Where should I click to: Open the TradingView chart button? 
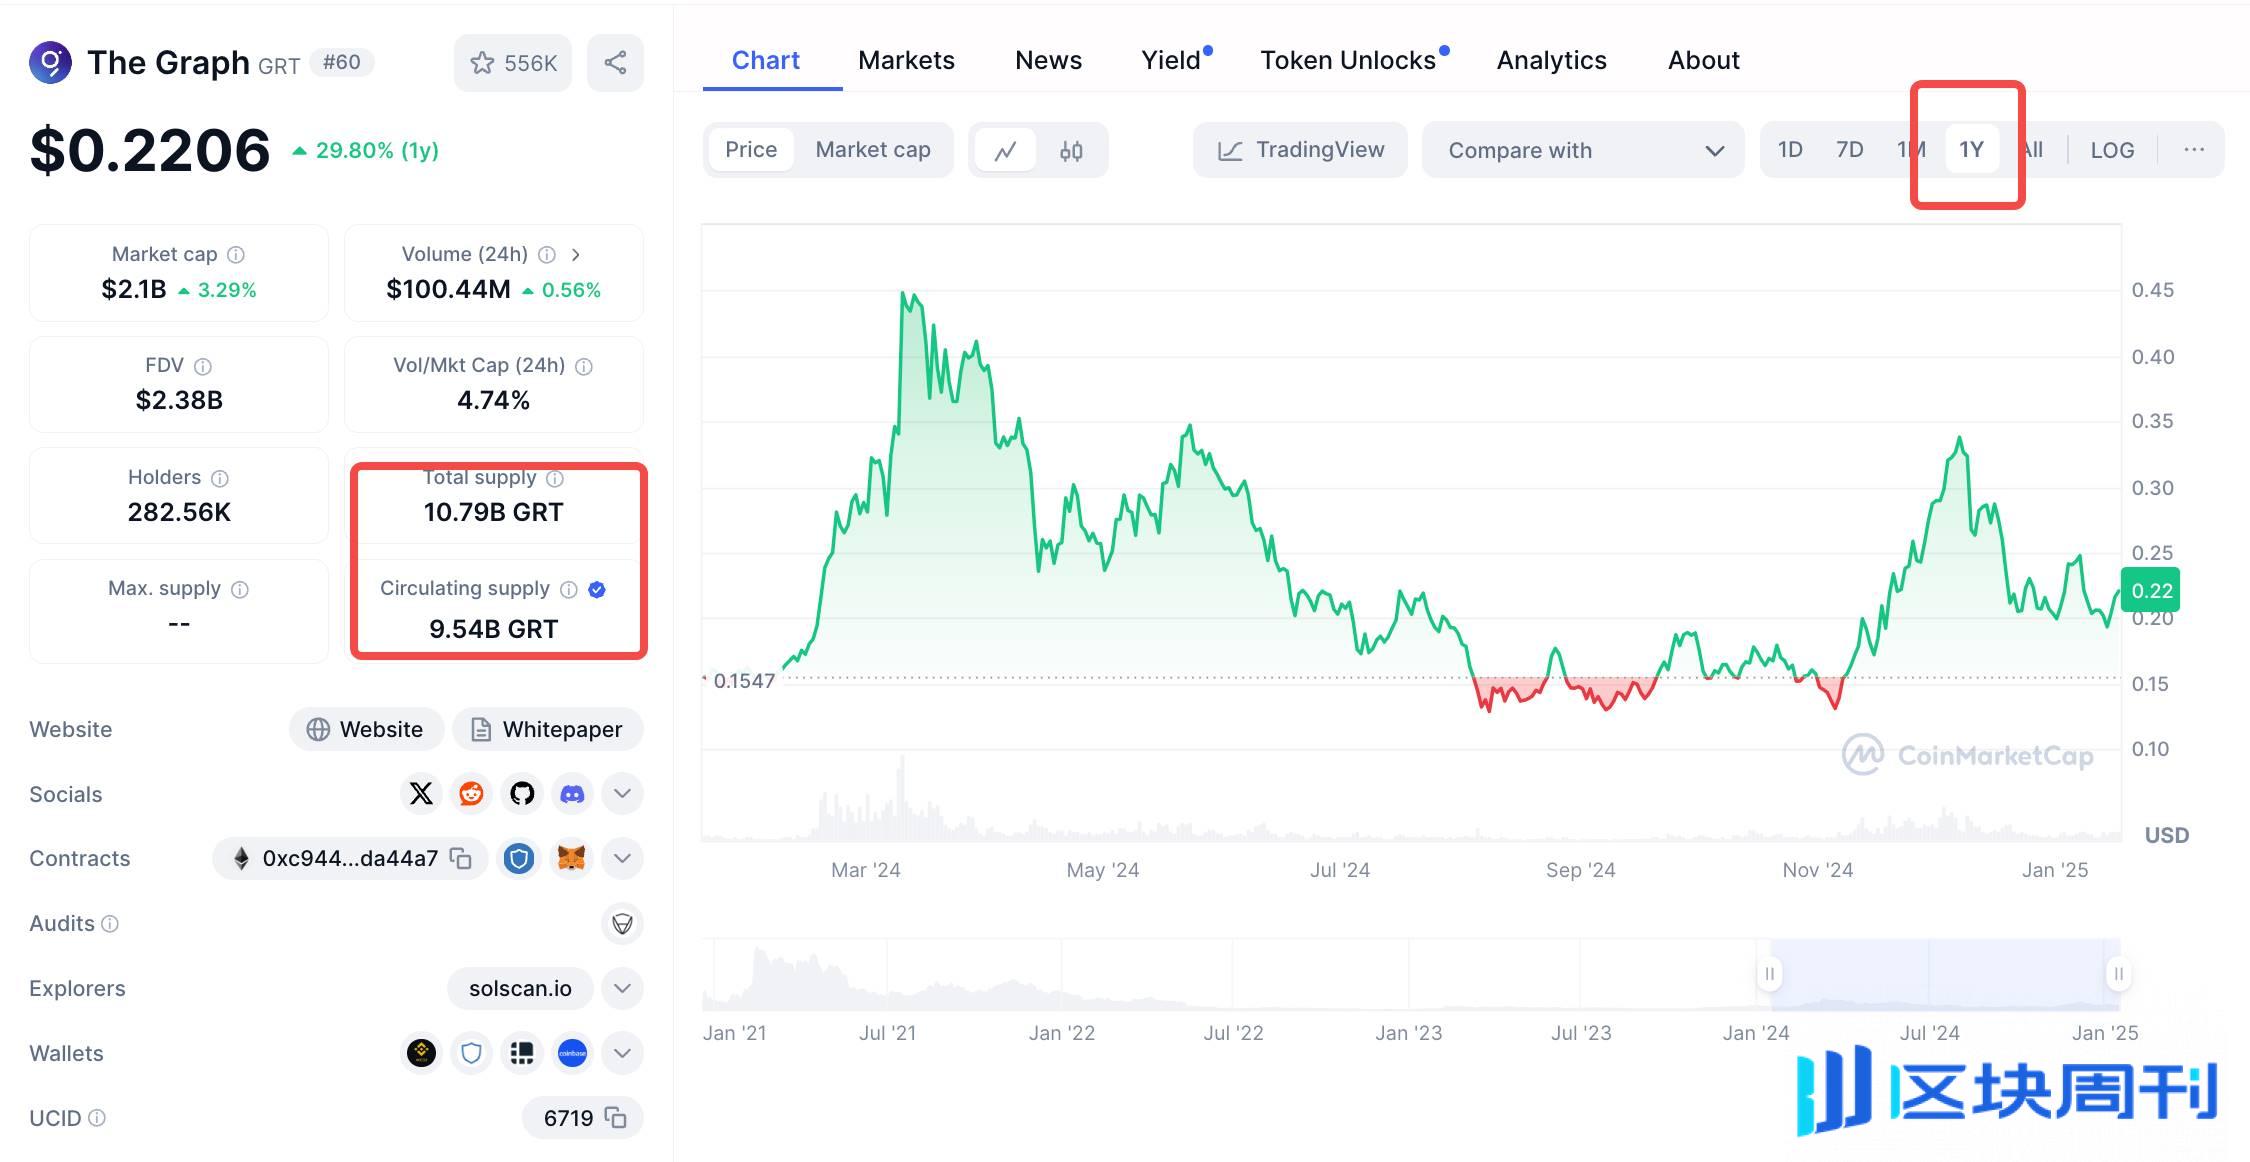[1300, 150]
